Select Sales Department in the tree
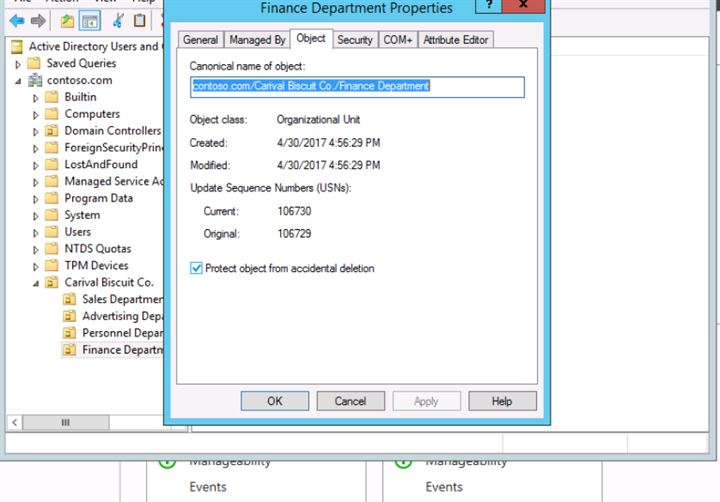Screen dimensions: 720x502 [120, 299]
